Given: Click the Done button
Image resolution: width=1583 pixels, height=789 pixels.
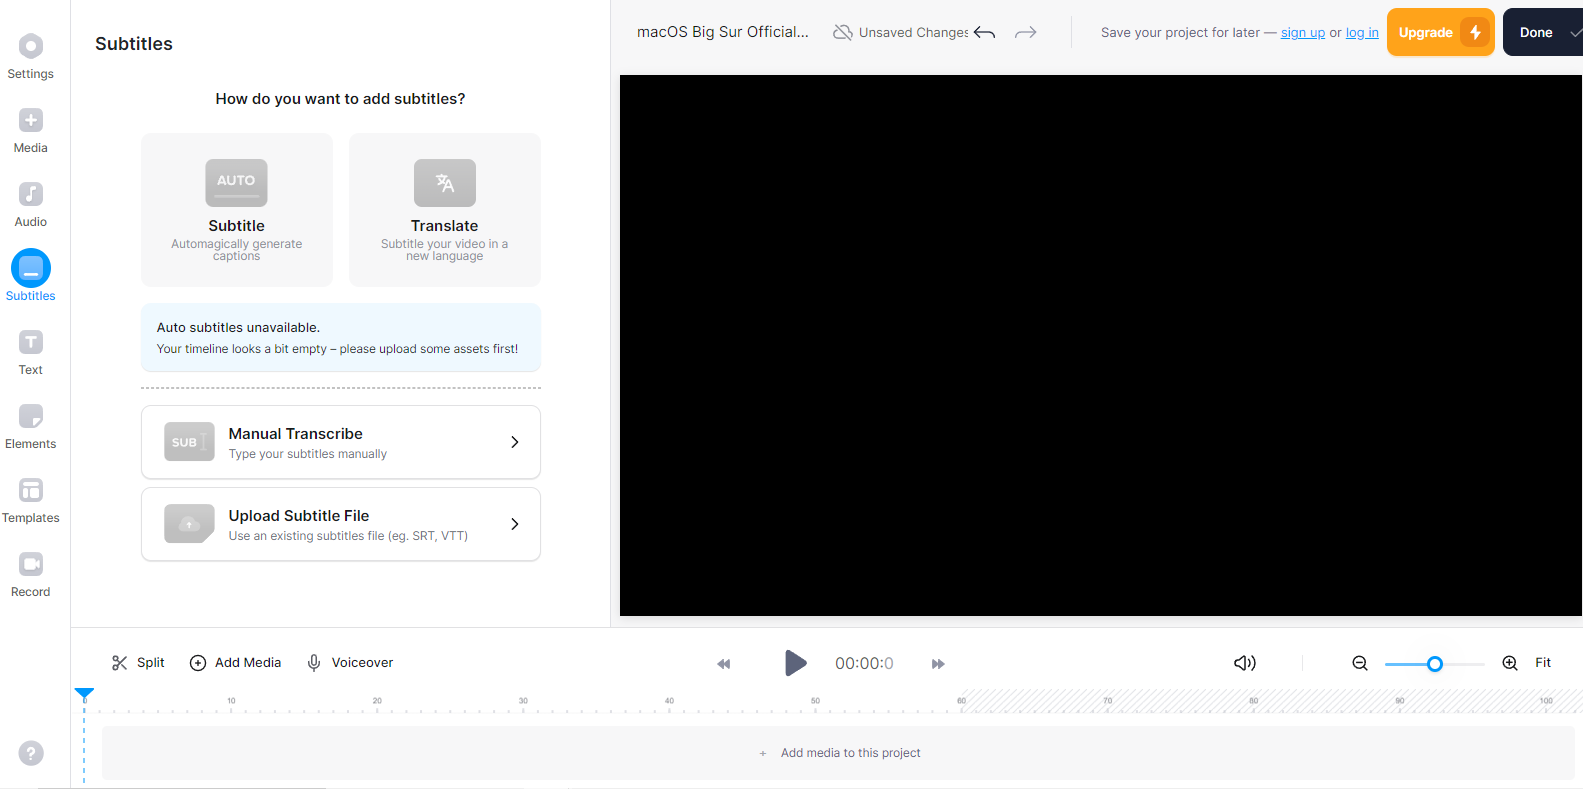Looking at the screenshot, I should (1543, 32).
